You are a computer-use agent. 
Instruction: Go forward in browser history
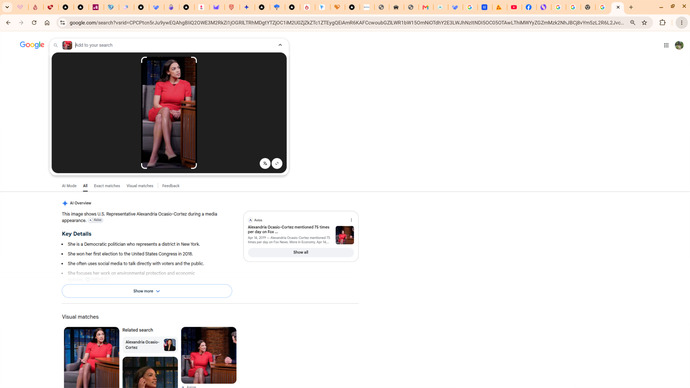point(21,22)
